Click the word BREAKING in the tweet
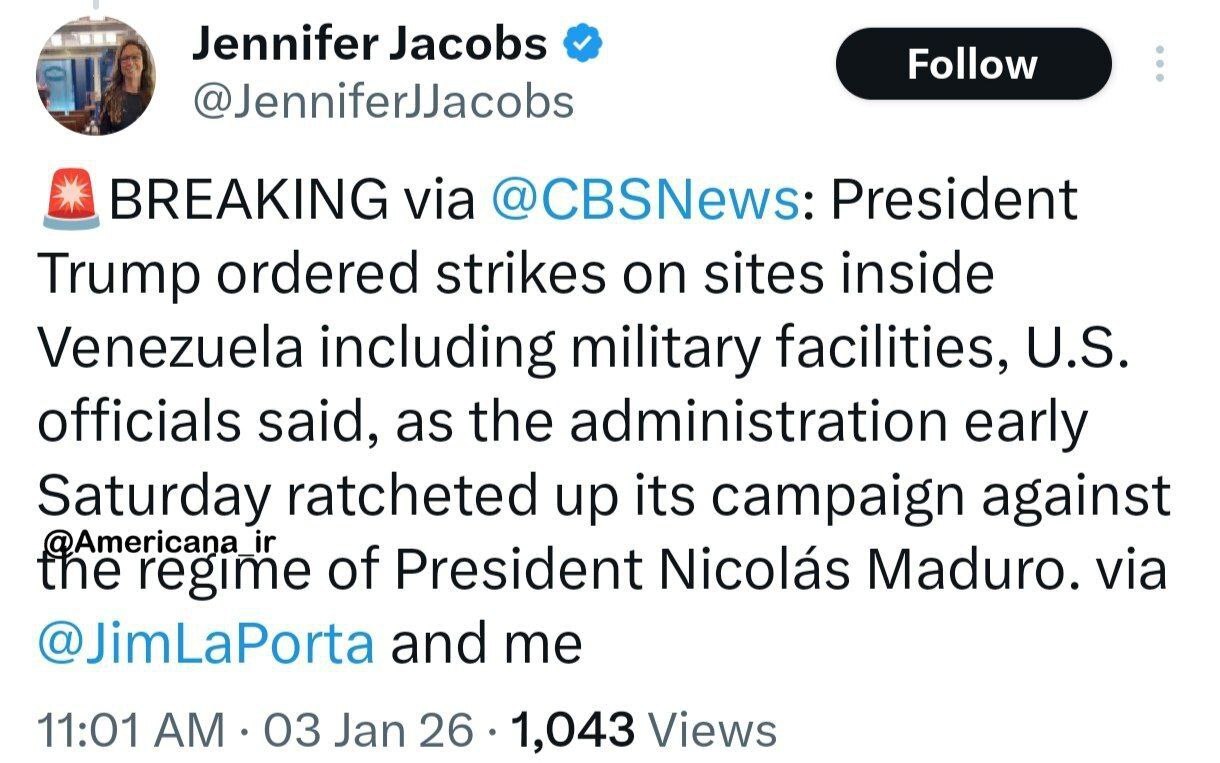The height and width of the screenshot is (763, 1220). pyautogui.click(x=248, y=199)
